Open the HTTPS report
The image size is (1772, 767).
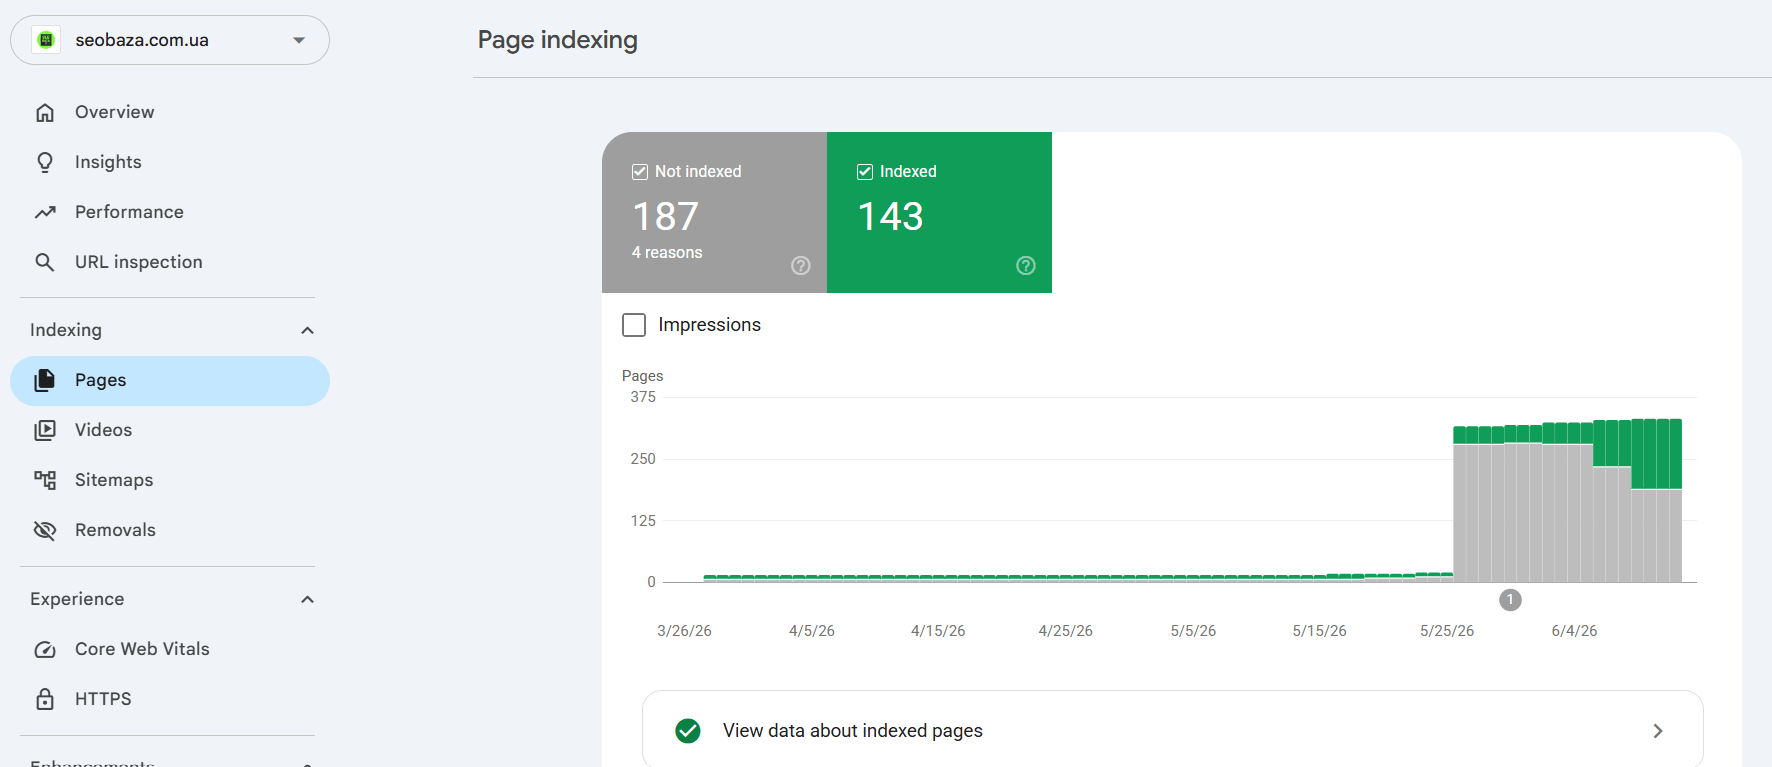pyautogui.click(x=170, y=699)
